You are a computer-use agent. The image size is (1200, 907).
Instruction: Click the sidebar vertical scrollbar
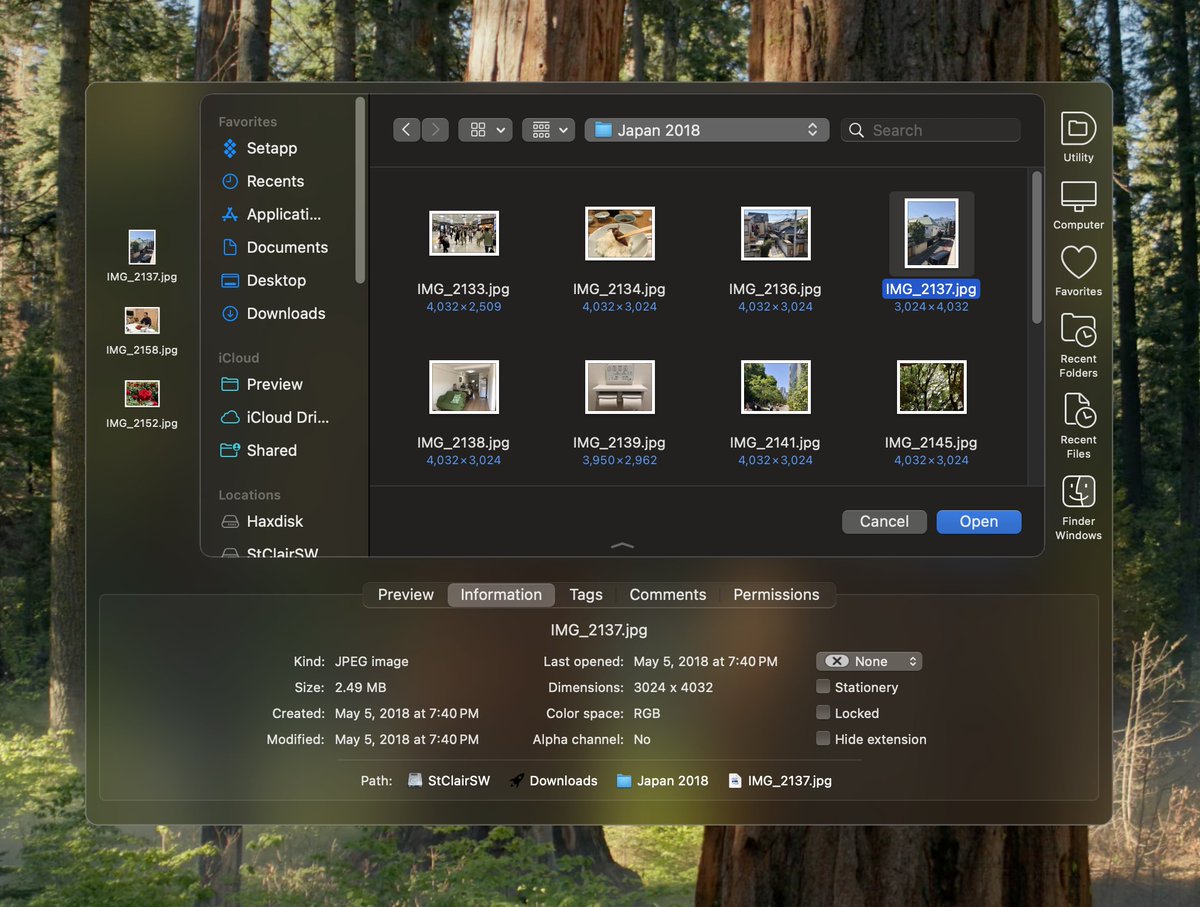pos(360,190)
